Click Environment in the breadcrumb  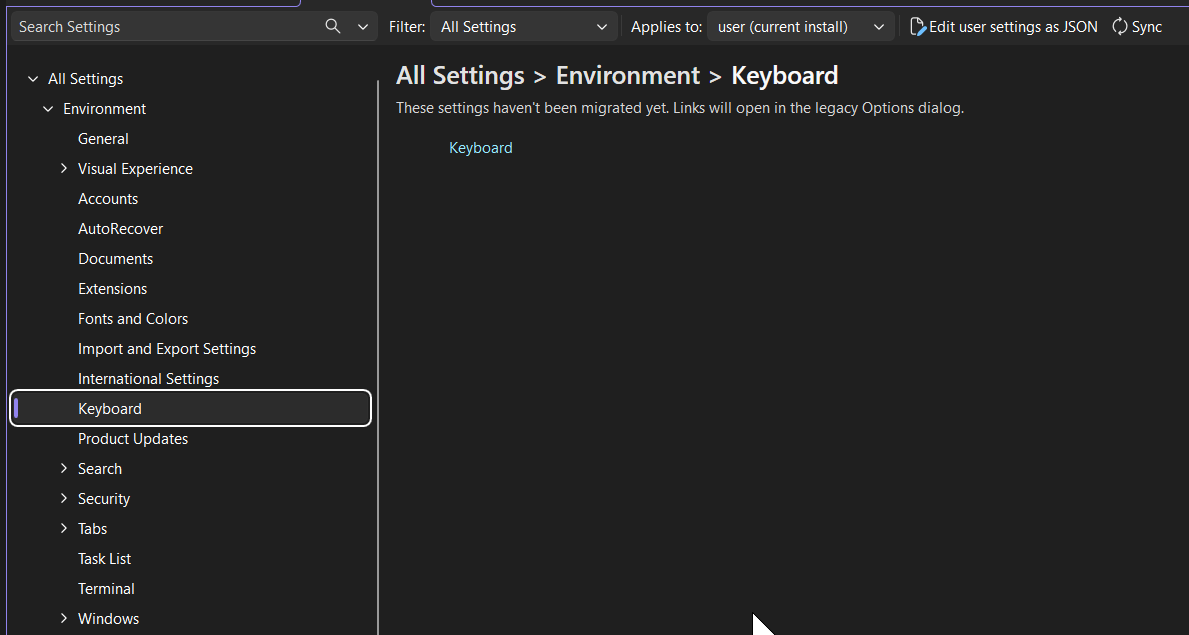click(x=628, y=76)
